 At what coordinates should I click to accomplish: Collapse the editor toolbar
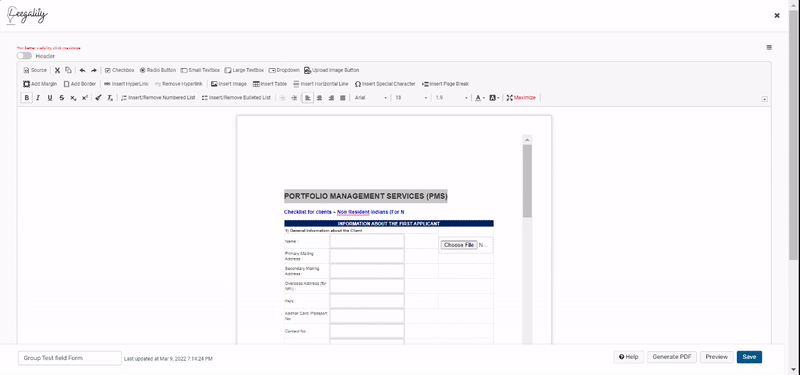(x=764, y=99)
